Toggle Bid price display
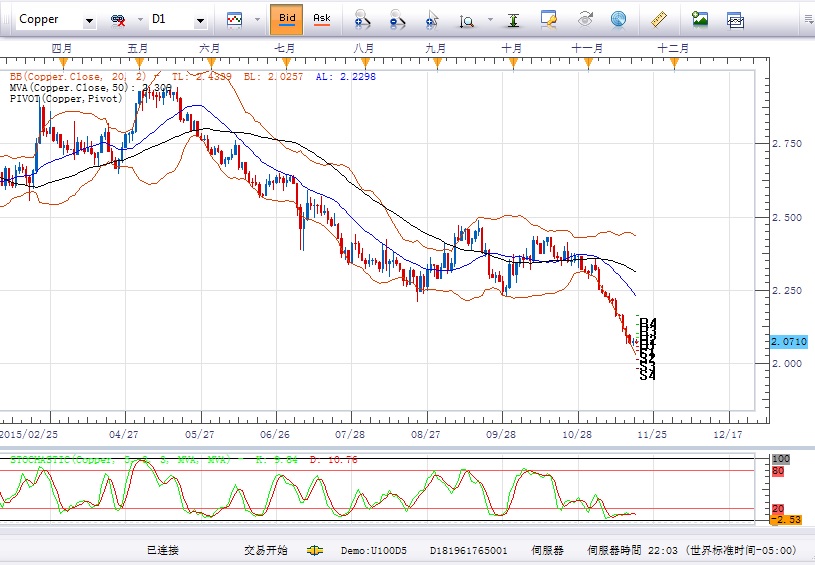 [x=287, y=19]
